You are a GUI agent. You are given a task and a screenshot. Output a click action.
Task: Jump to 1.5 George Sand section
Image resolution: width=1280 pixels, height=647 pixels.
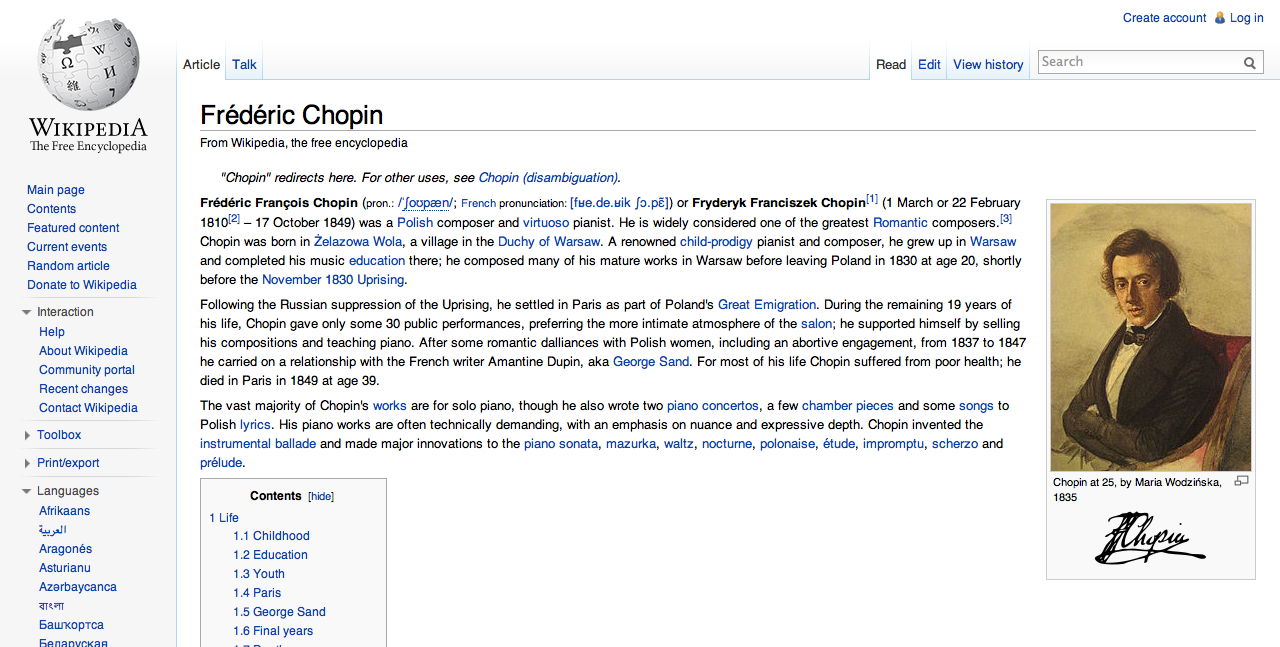279,612
